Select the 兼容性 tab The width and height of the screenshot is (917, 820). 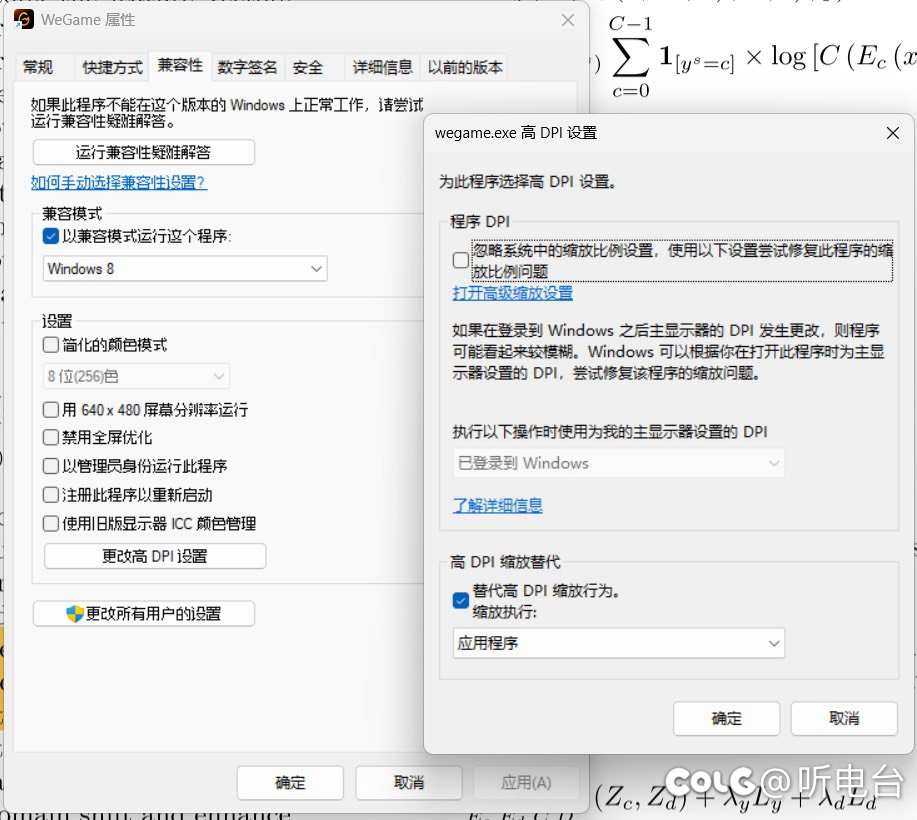click(180, 65)
